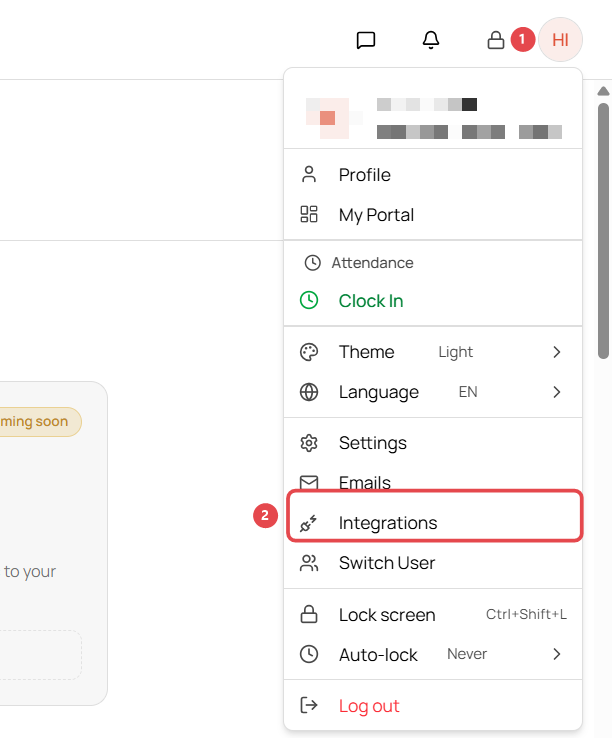Screen dimensions: 612x738
Task: Click the Ctrl+Shift+L shortcut text
Action: coord(526,614)
